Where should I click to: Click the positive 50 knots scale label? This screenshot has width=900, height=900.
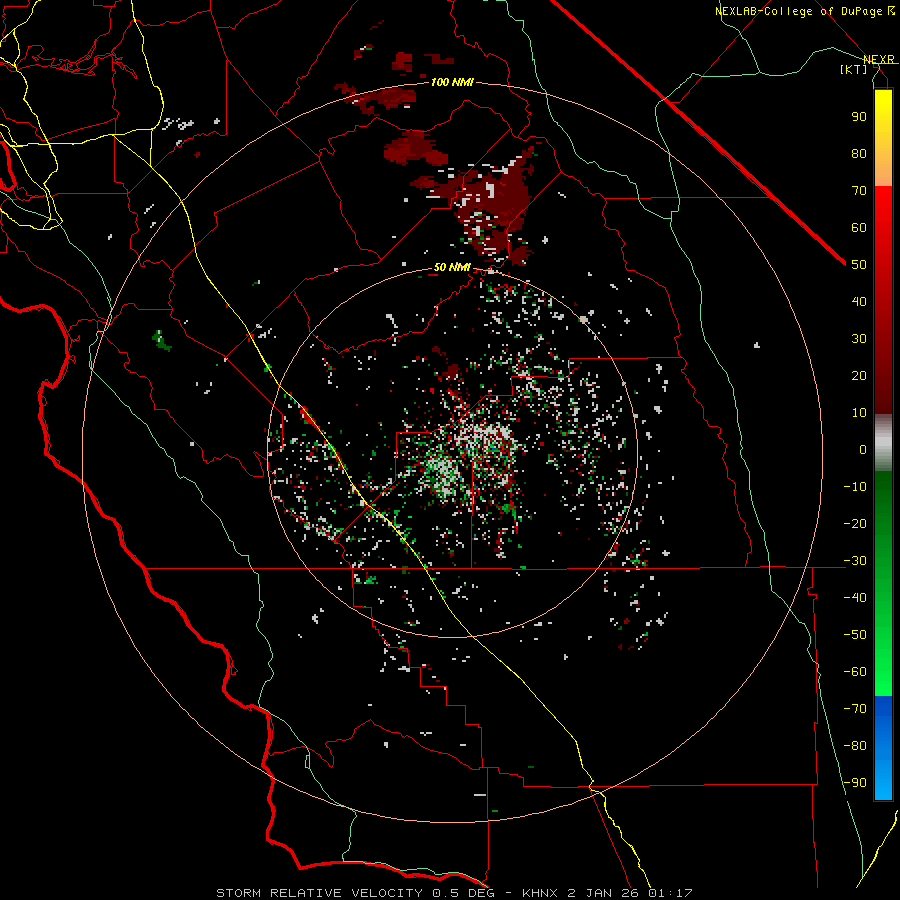859,265
